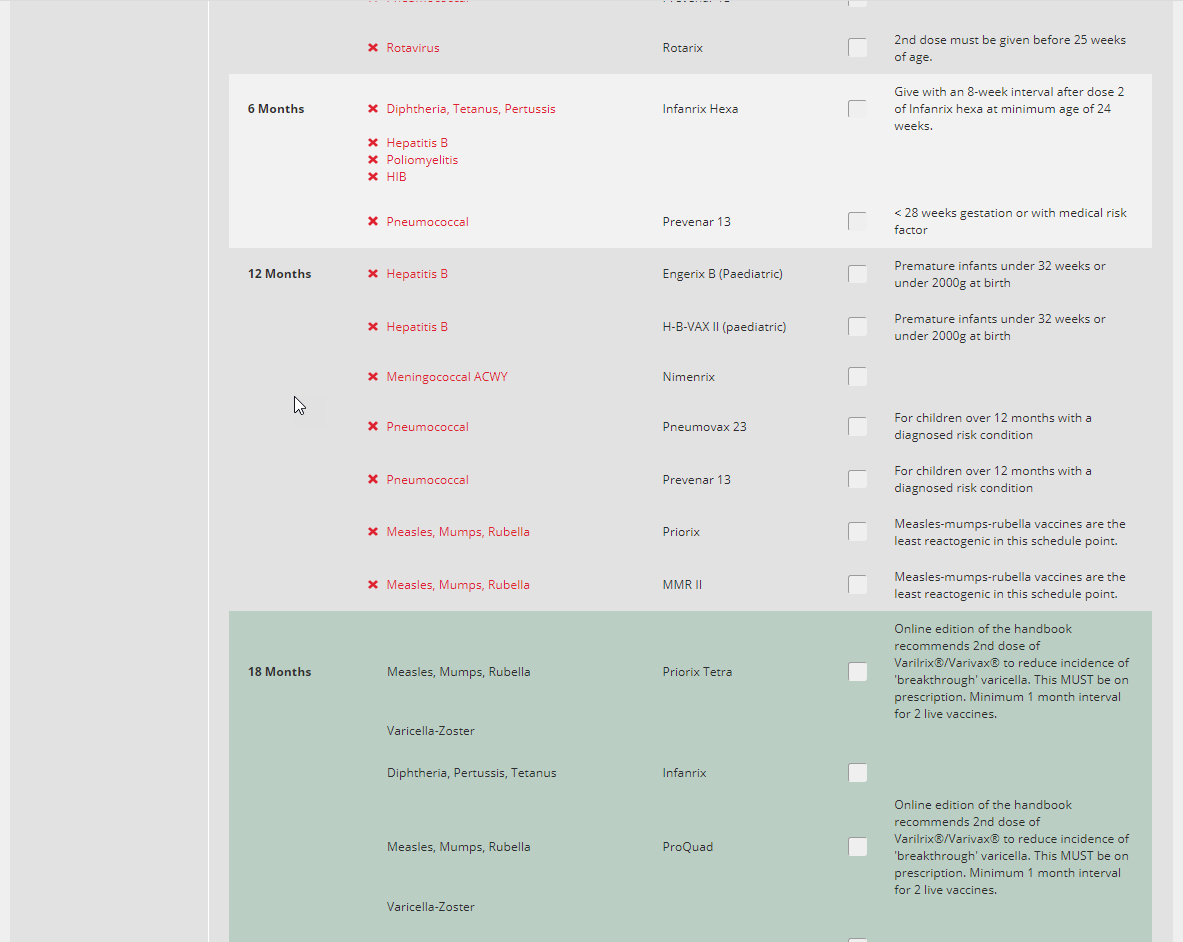
Task: Click the Infanrix Hexa brand name
Action: pos(700,109)
